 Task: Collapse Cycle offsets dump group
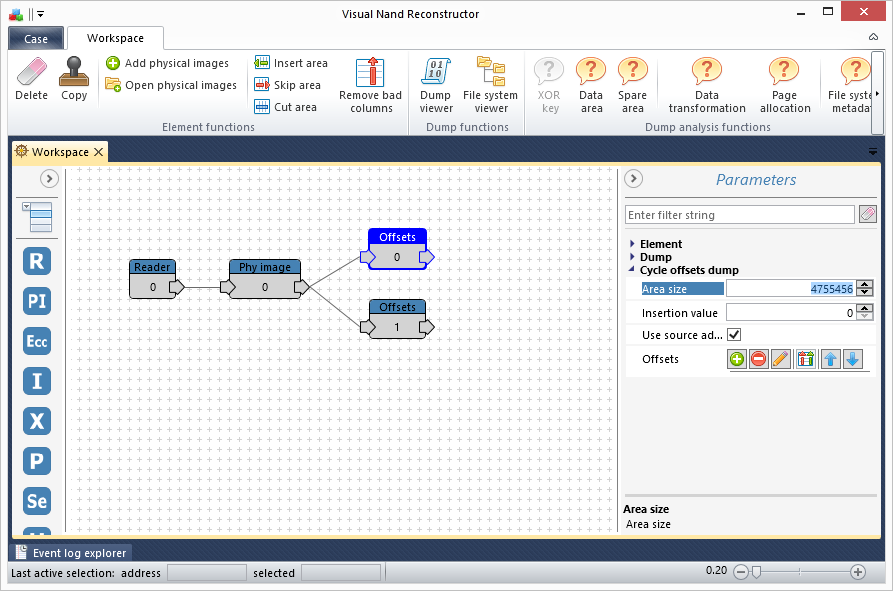(x=632, y=269)
